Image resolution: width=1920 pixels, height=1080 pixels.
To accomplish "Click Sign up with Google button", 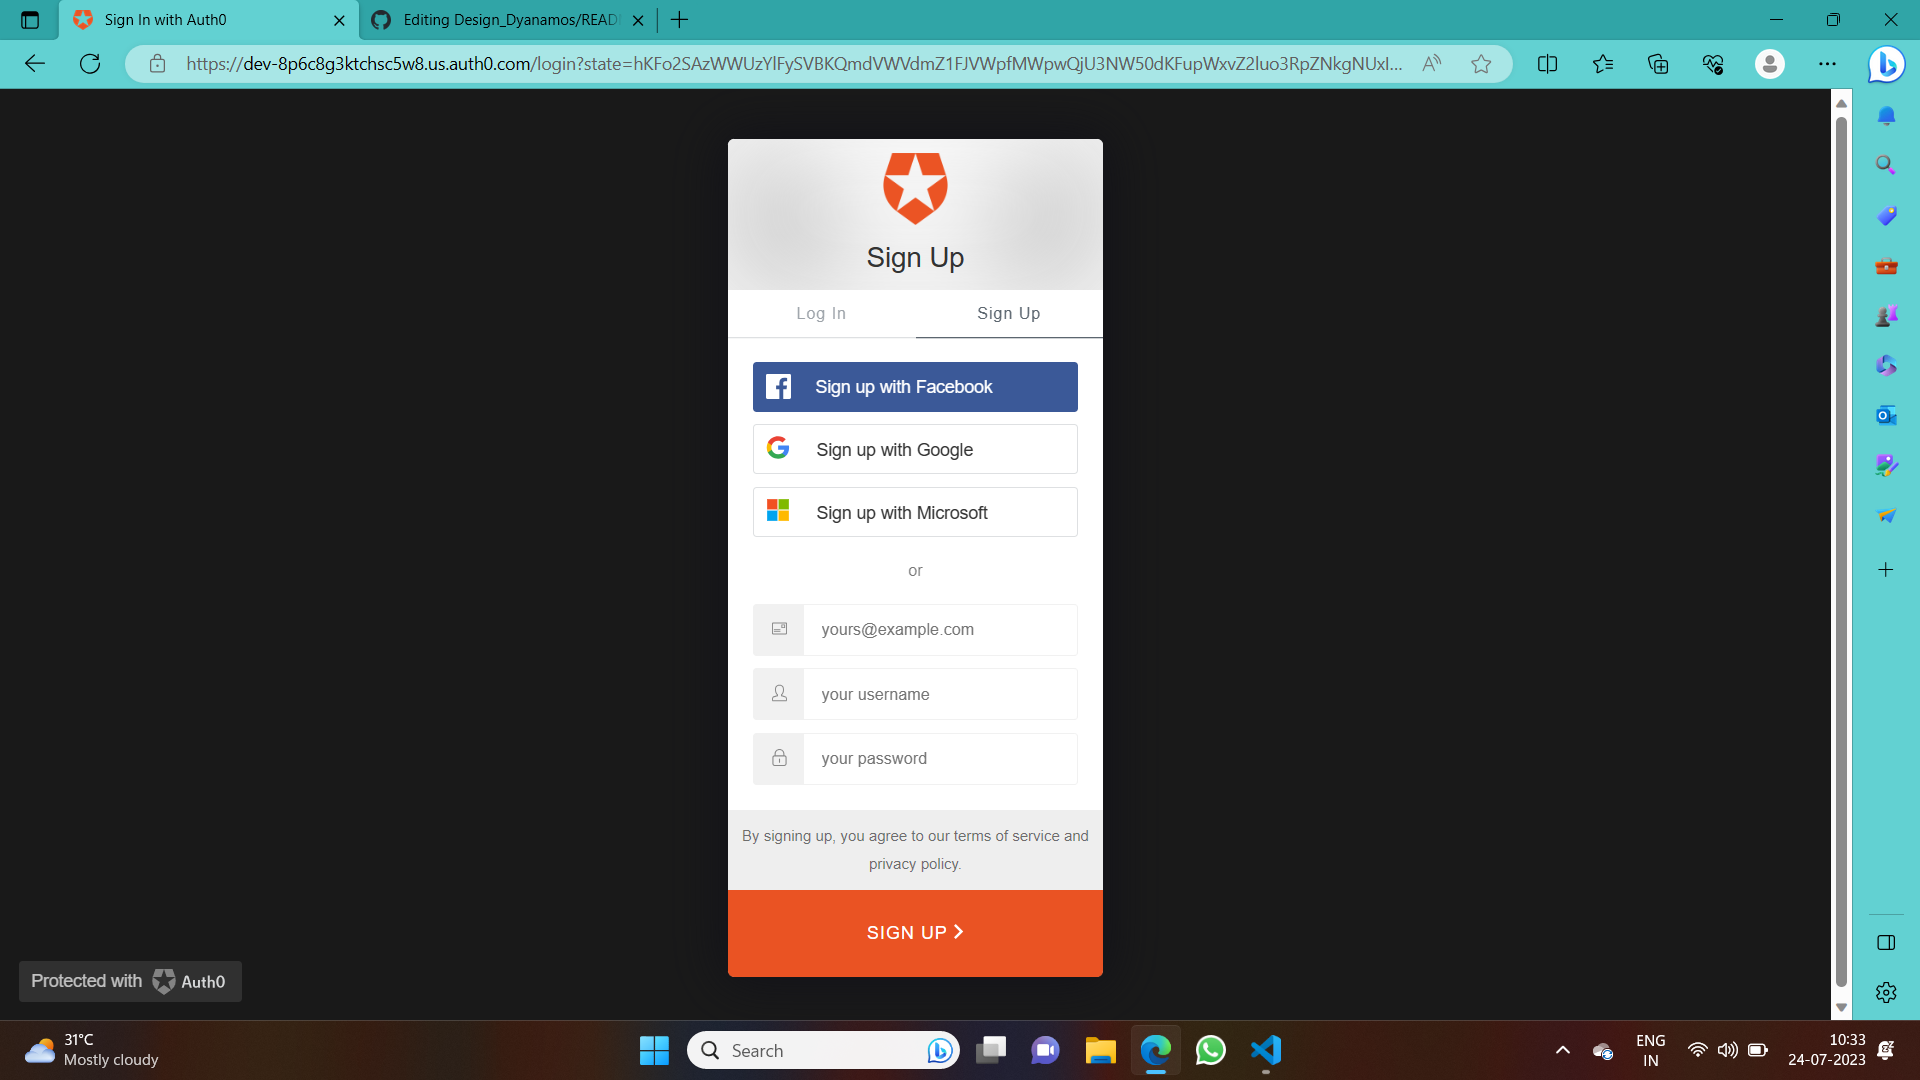I will (x=914, y=450).
